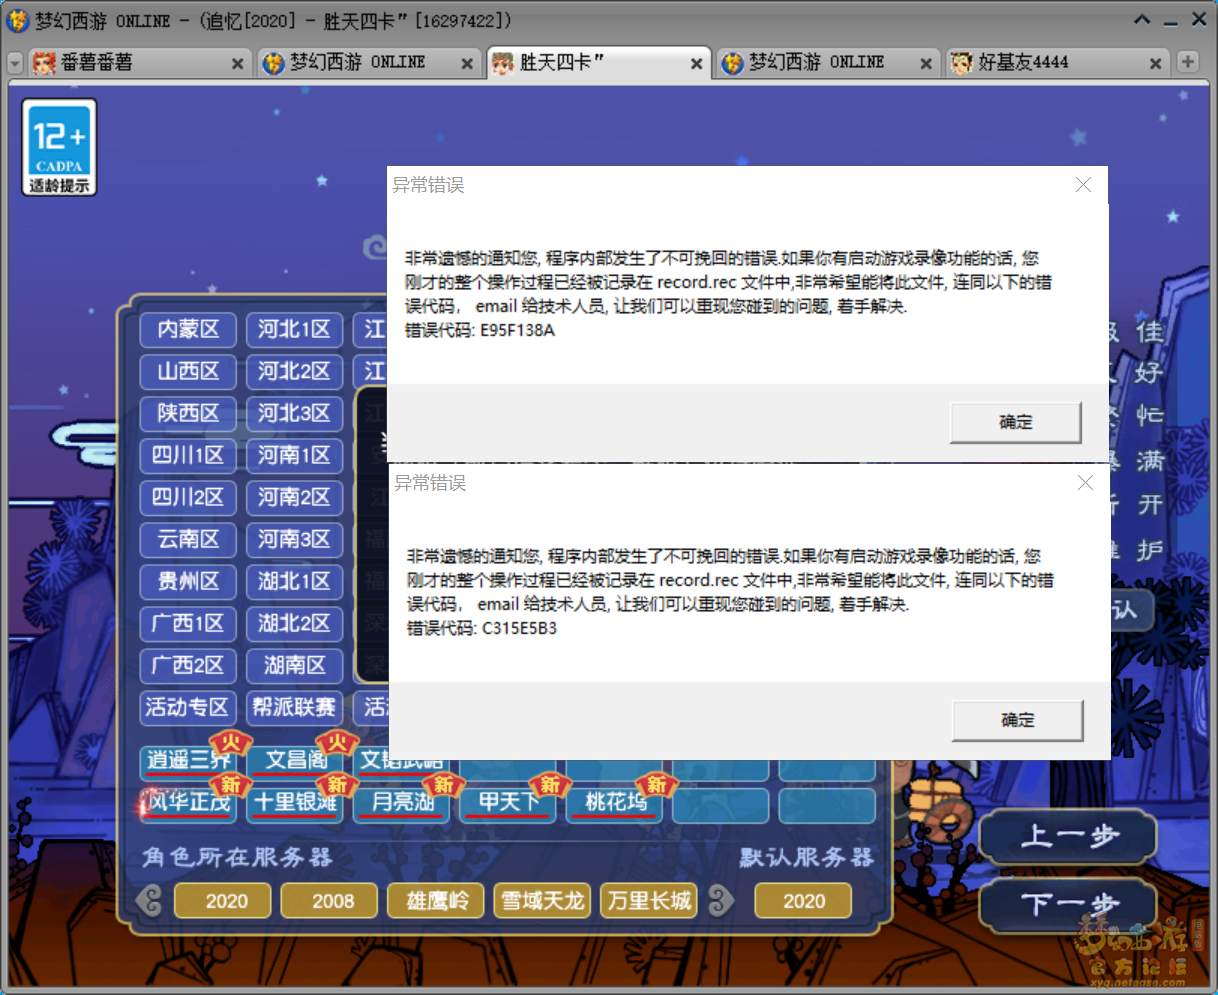Choose the 湖北2区 region
Viewport: 1218px width, 995px height.
294,623
